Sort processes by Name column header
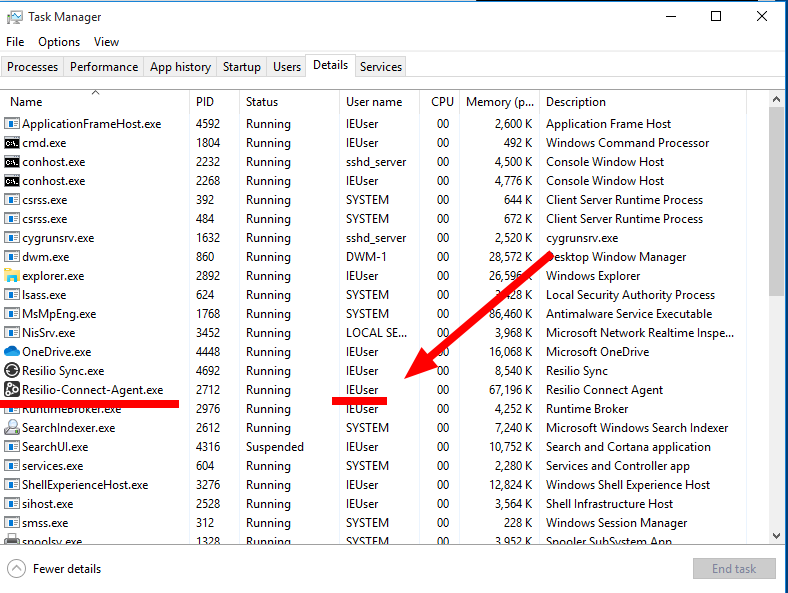The width and height of the screenshot is (788, 593). [x=26, y=102]
